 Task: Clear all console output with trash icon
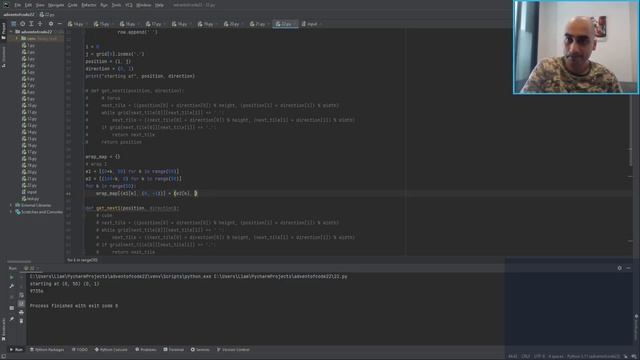[21, 321]
